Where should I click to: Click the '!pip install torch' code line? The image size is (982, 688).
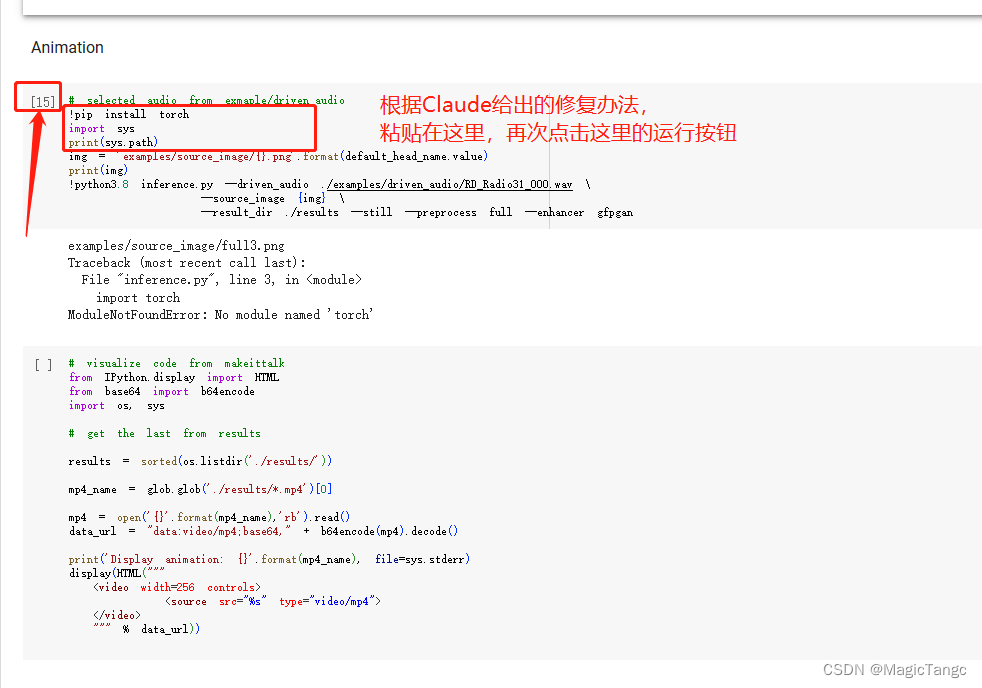129,114
